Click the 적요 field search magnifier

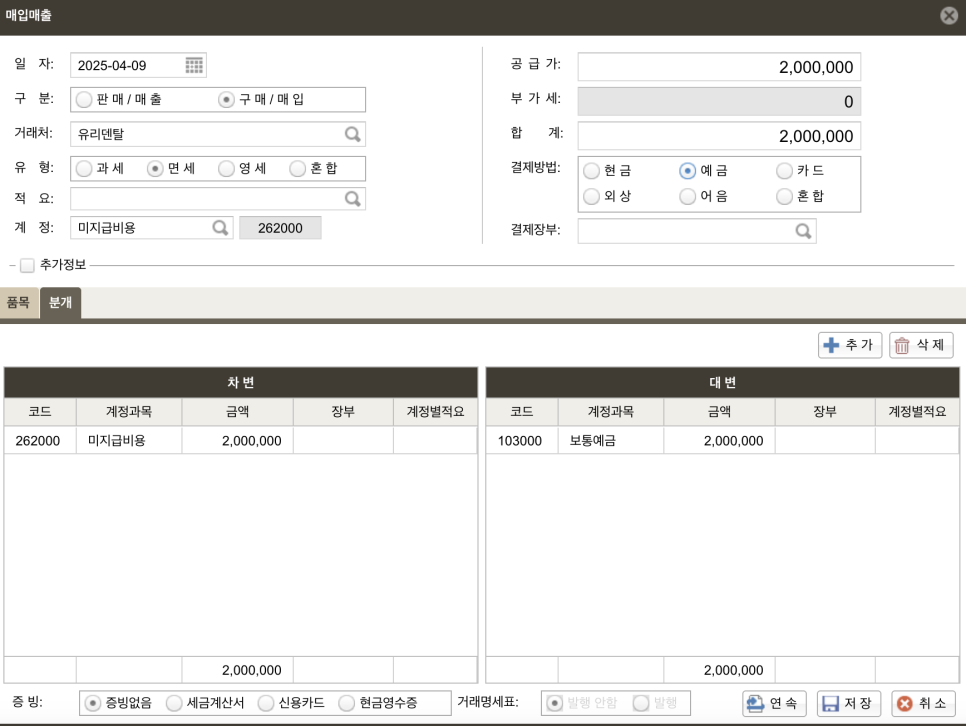pyautogui.click(x=352, y=198)
